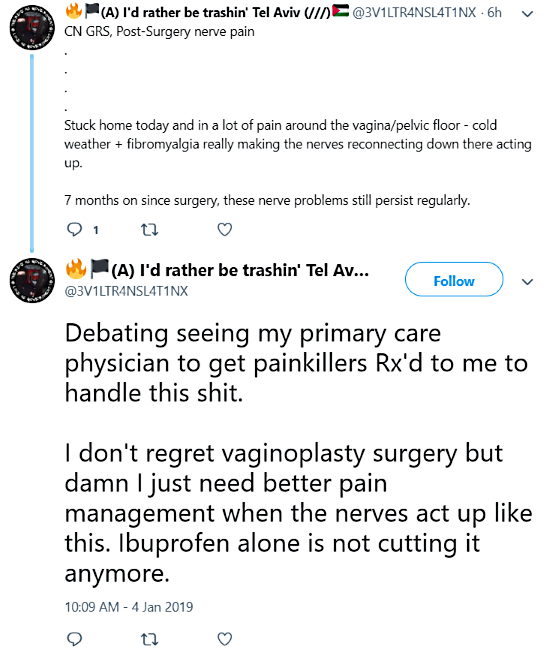Click the display name on the second tweet
This screenshot has height=650, width=544.
[217, 270]
